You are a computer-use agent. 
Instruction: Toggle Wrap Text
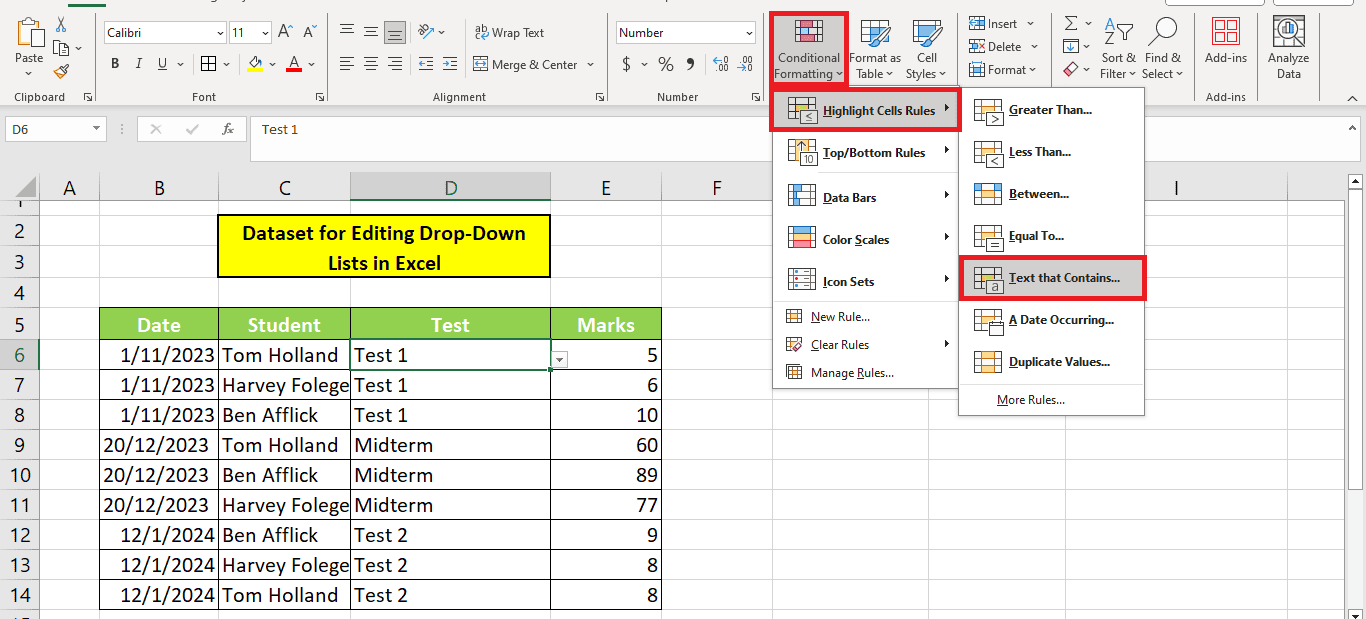click(509, 33)
